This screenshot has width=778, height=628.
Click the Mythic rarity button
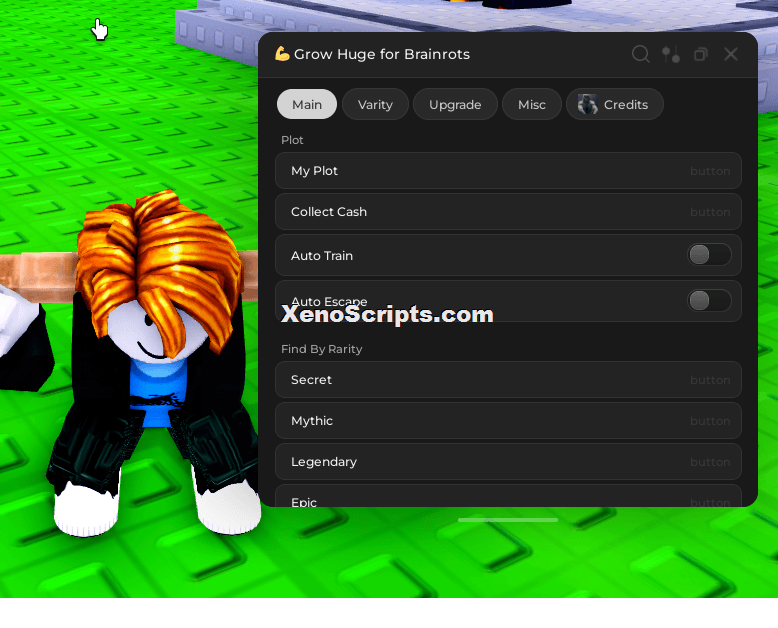508,421
